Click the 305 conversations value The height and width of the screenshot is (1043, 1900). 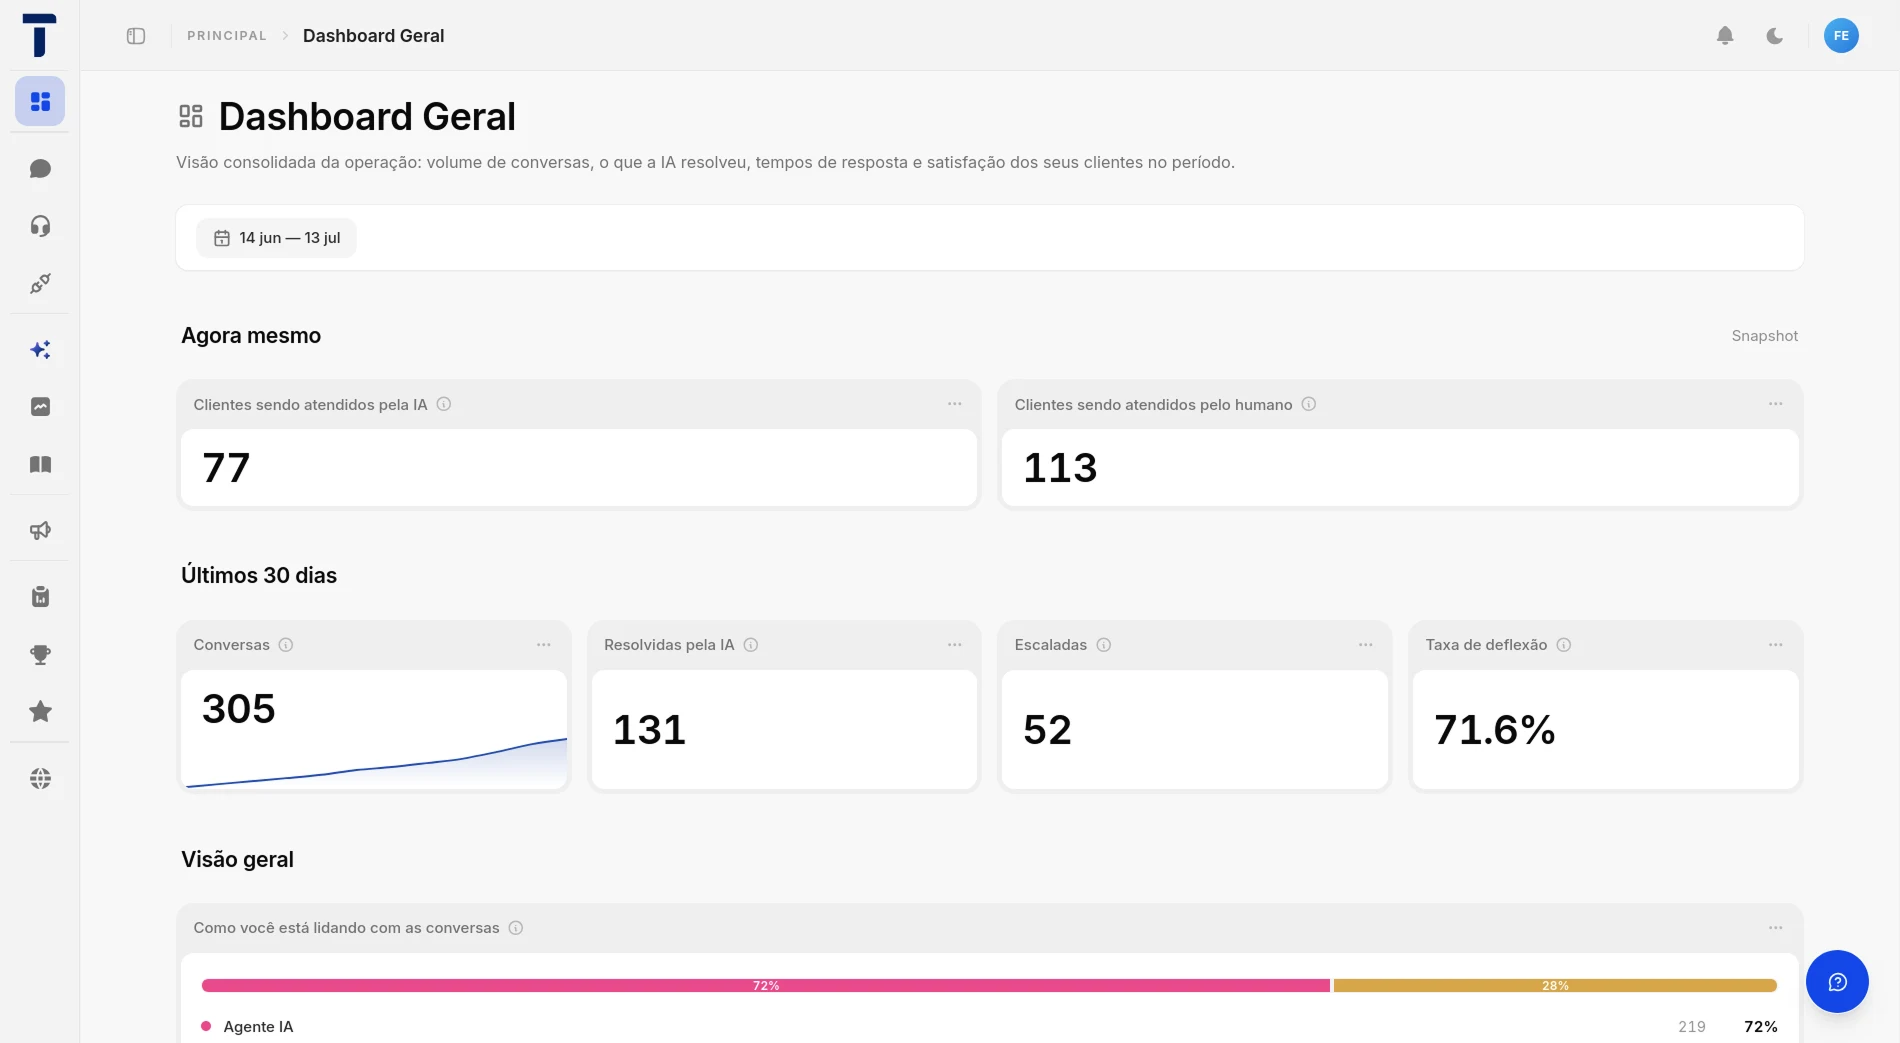click(x=238, y=709)
